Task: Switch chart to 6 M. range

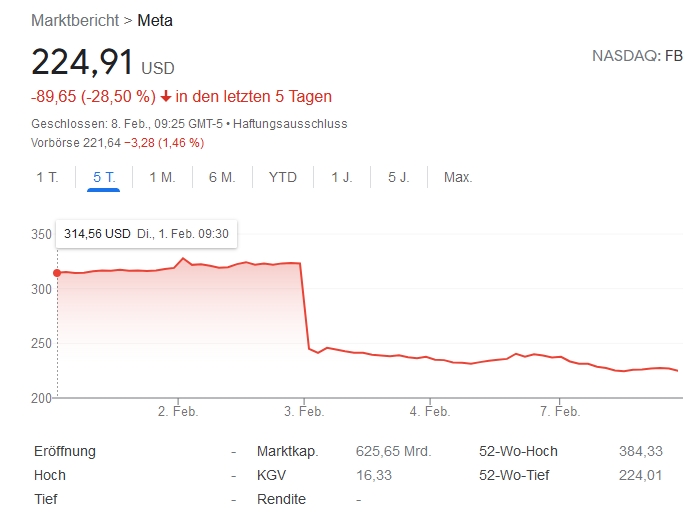Action: [222, 177]
